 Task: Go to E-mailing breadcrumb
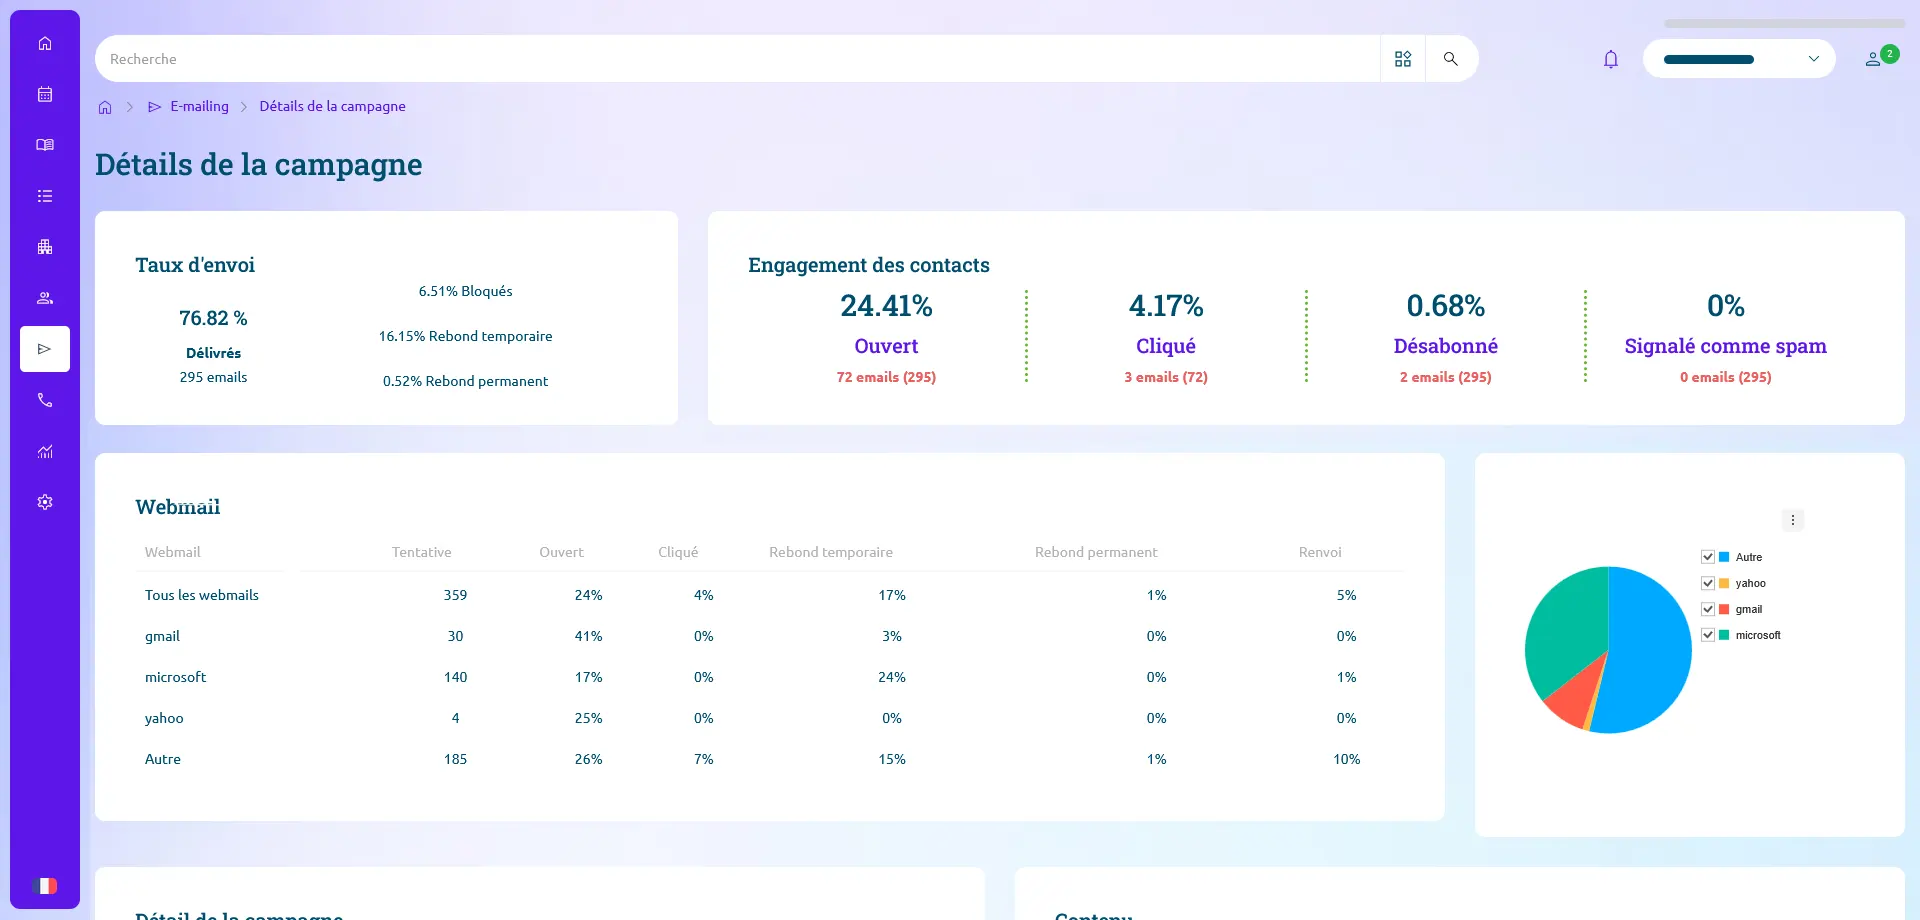(199, 106)
